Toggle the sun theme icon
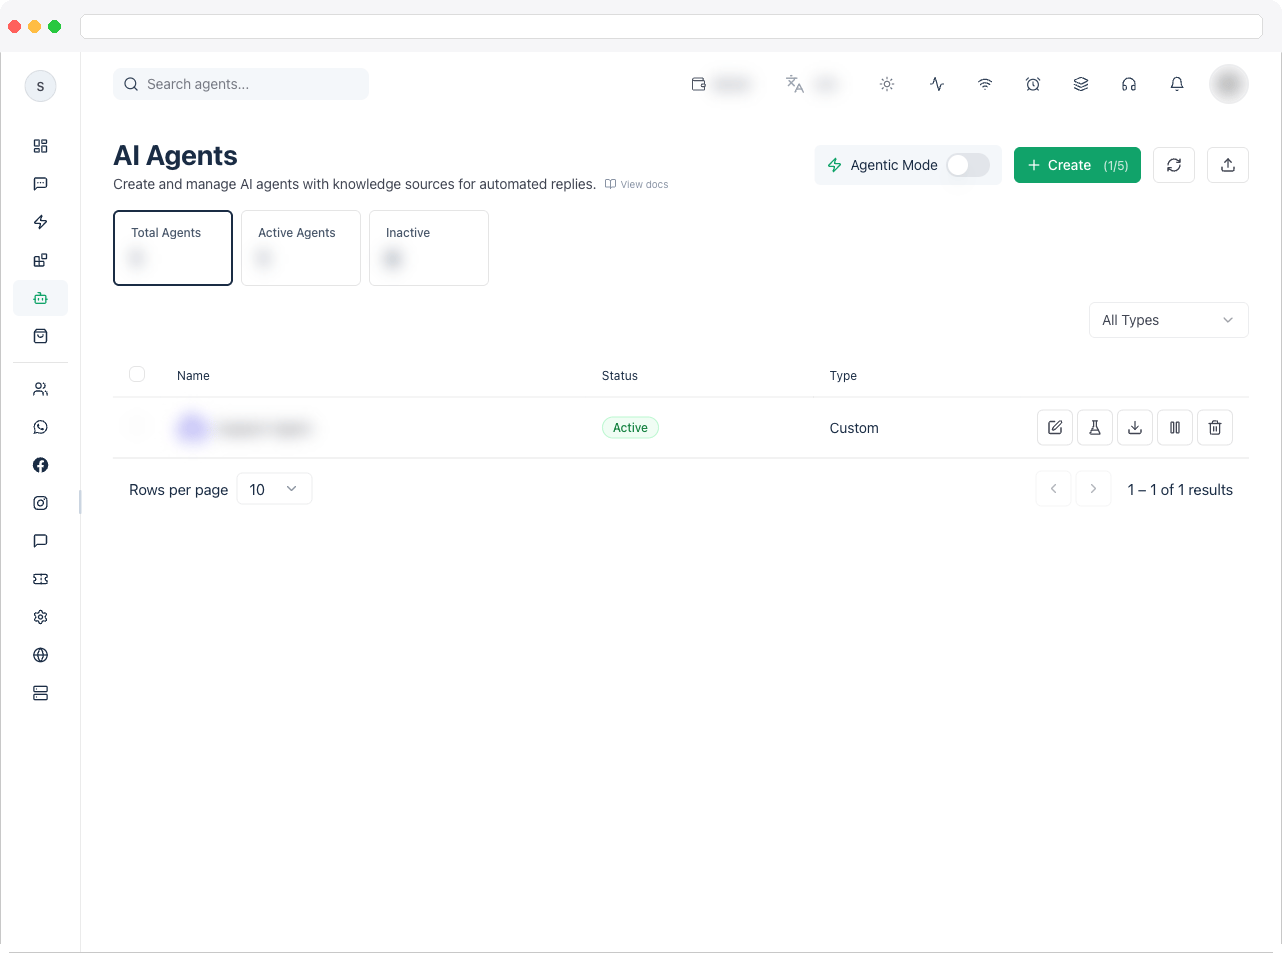Screen dimensions: 1282x953 coord(887,84)
